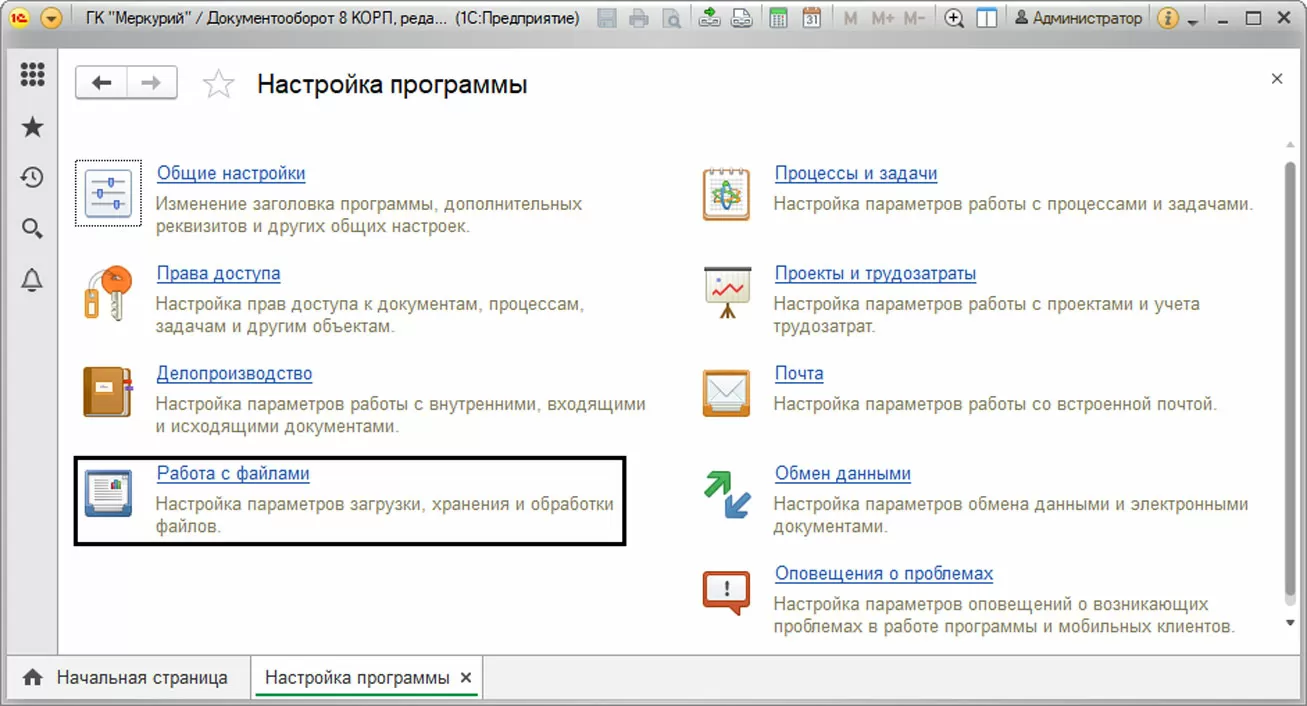Close the Настройка программы tab with X
The width and height of the screenshot is (1307, 706).
click(466, 678)
